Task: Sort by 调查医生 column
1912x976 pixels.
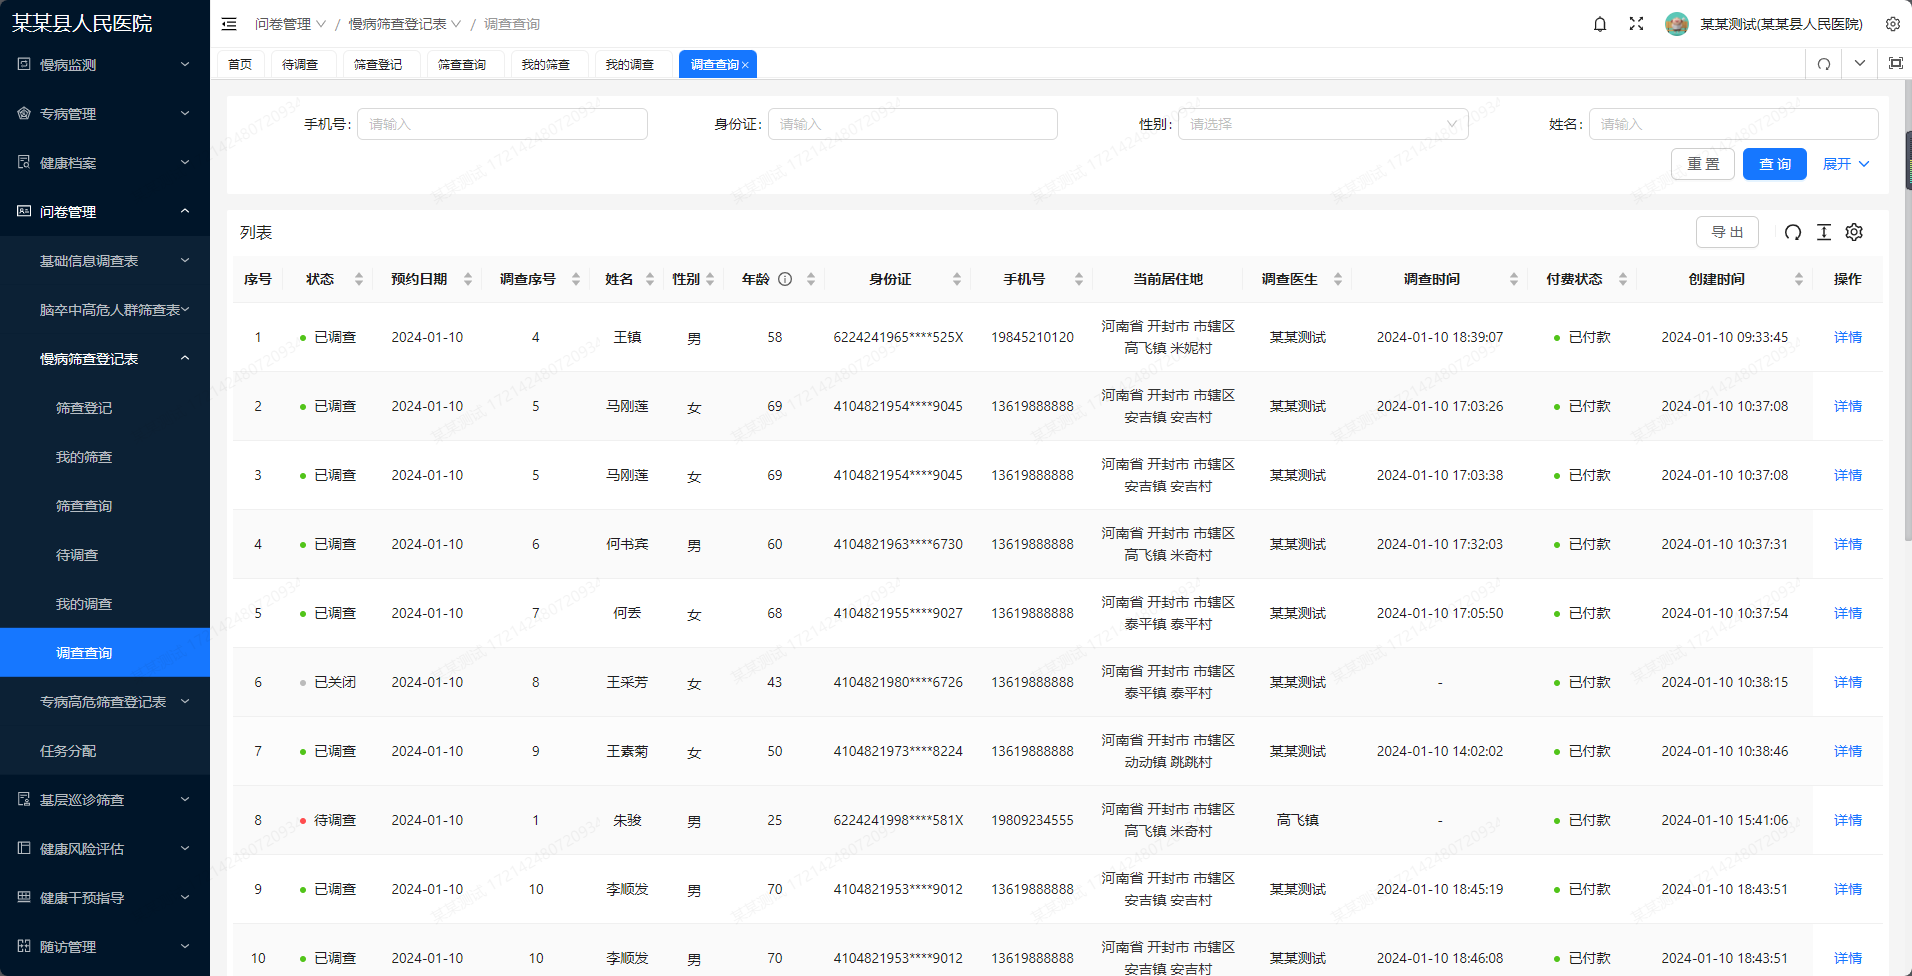Action: point(1338,279)
